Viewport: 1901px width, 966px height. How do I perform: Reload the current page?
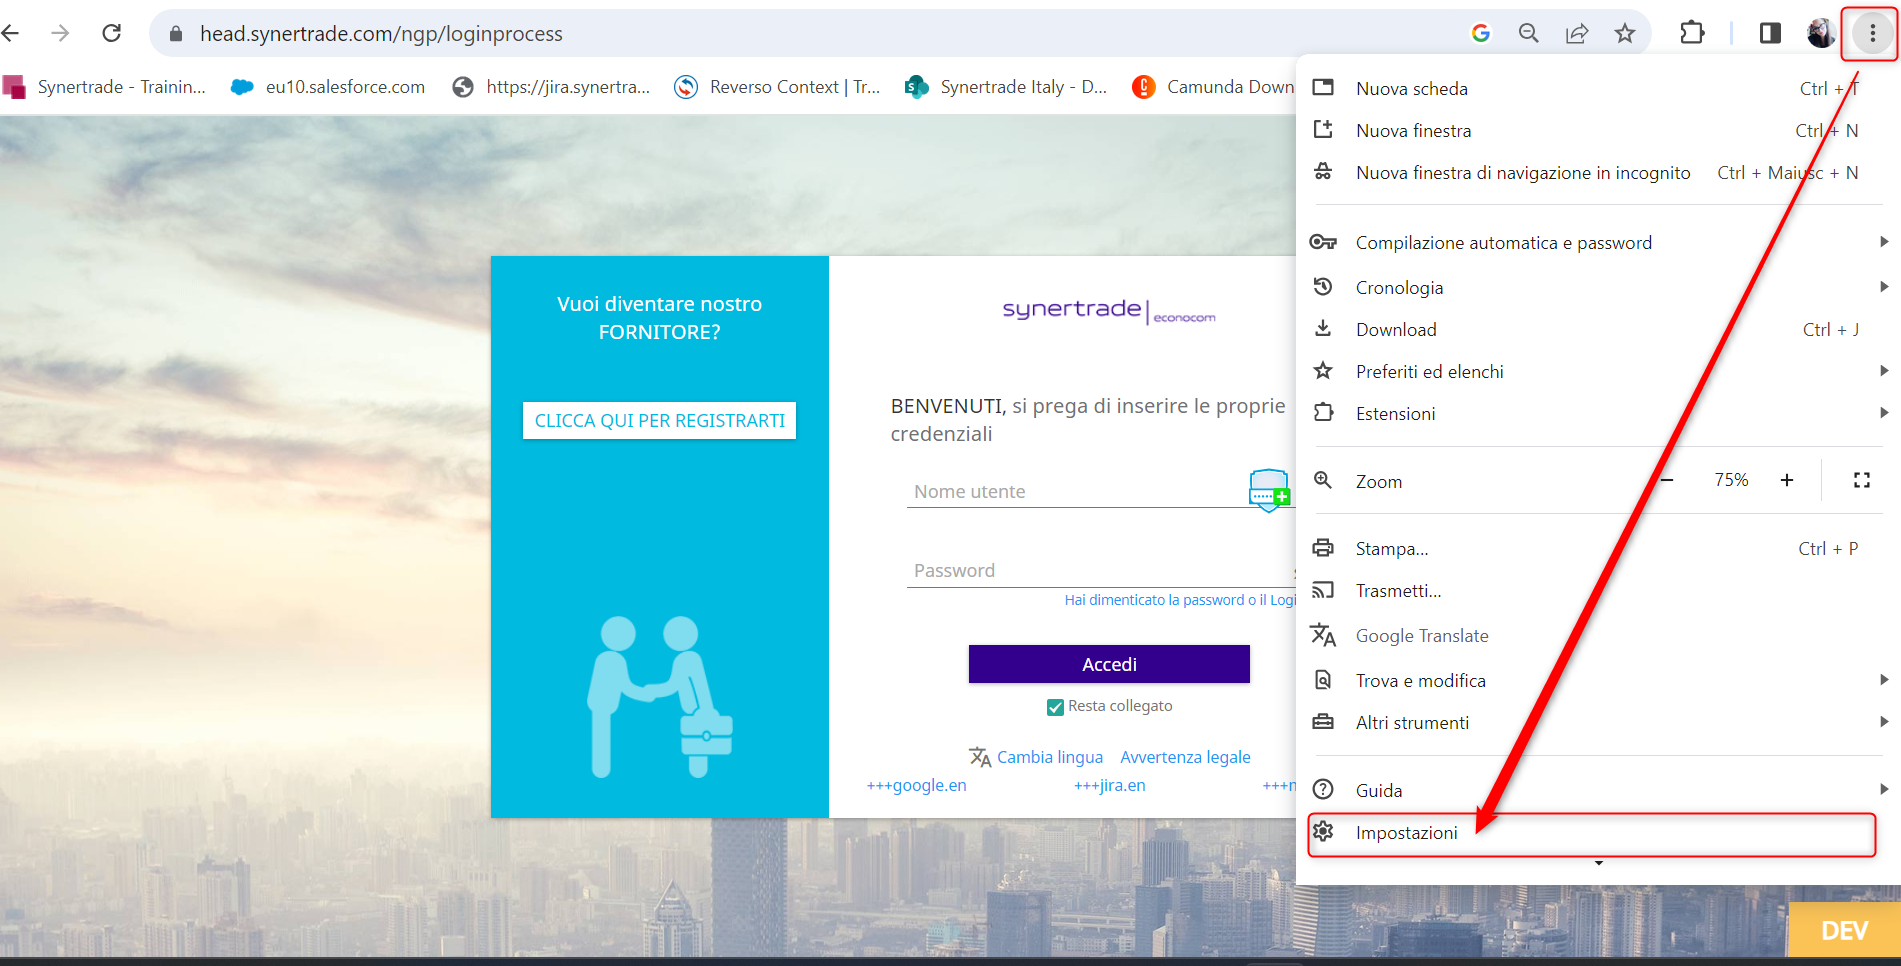coord(112,33)
